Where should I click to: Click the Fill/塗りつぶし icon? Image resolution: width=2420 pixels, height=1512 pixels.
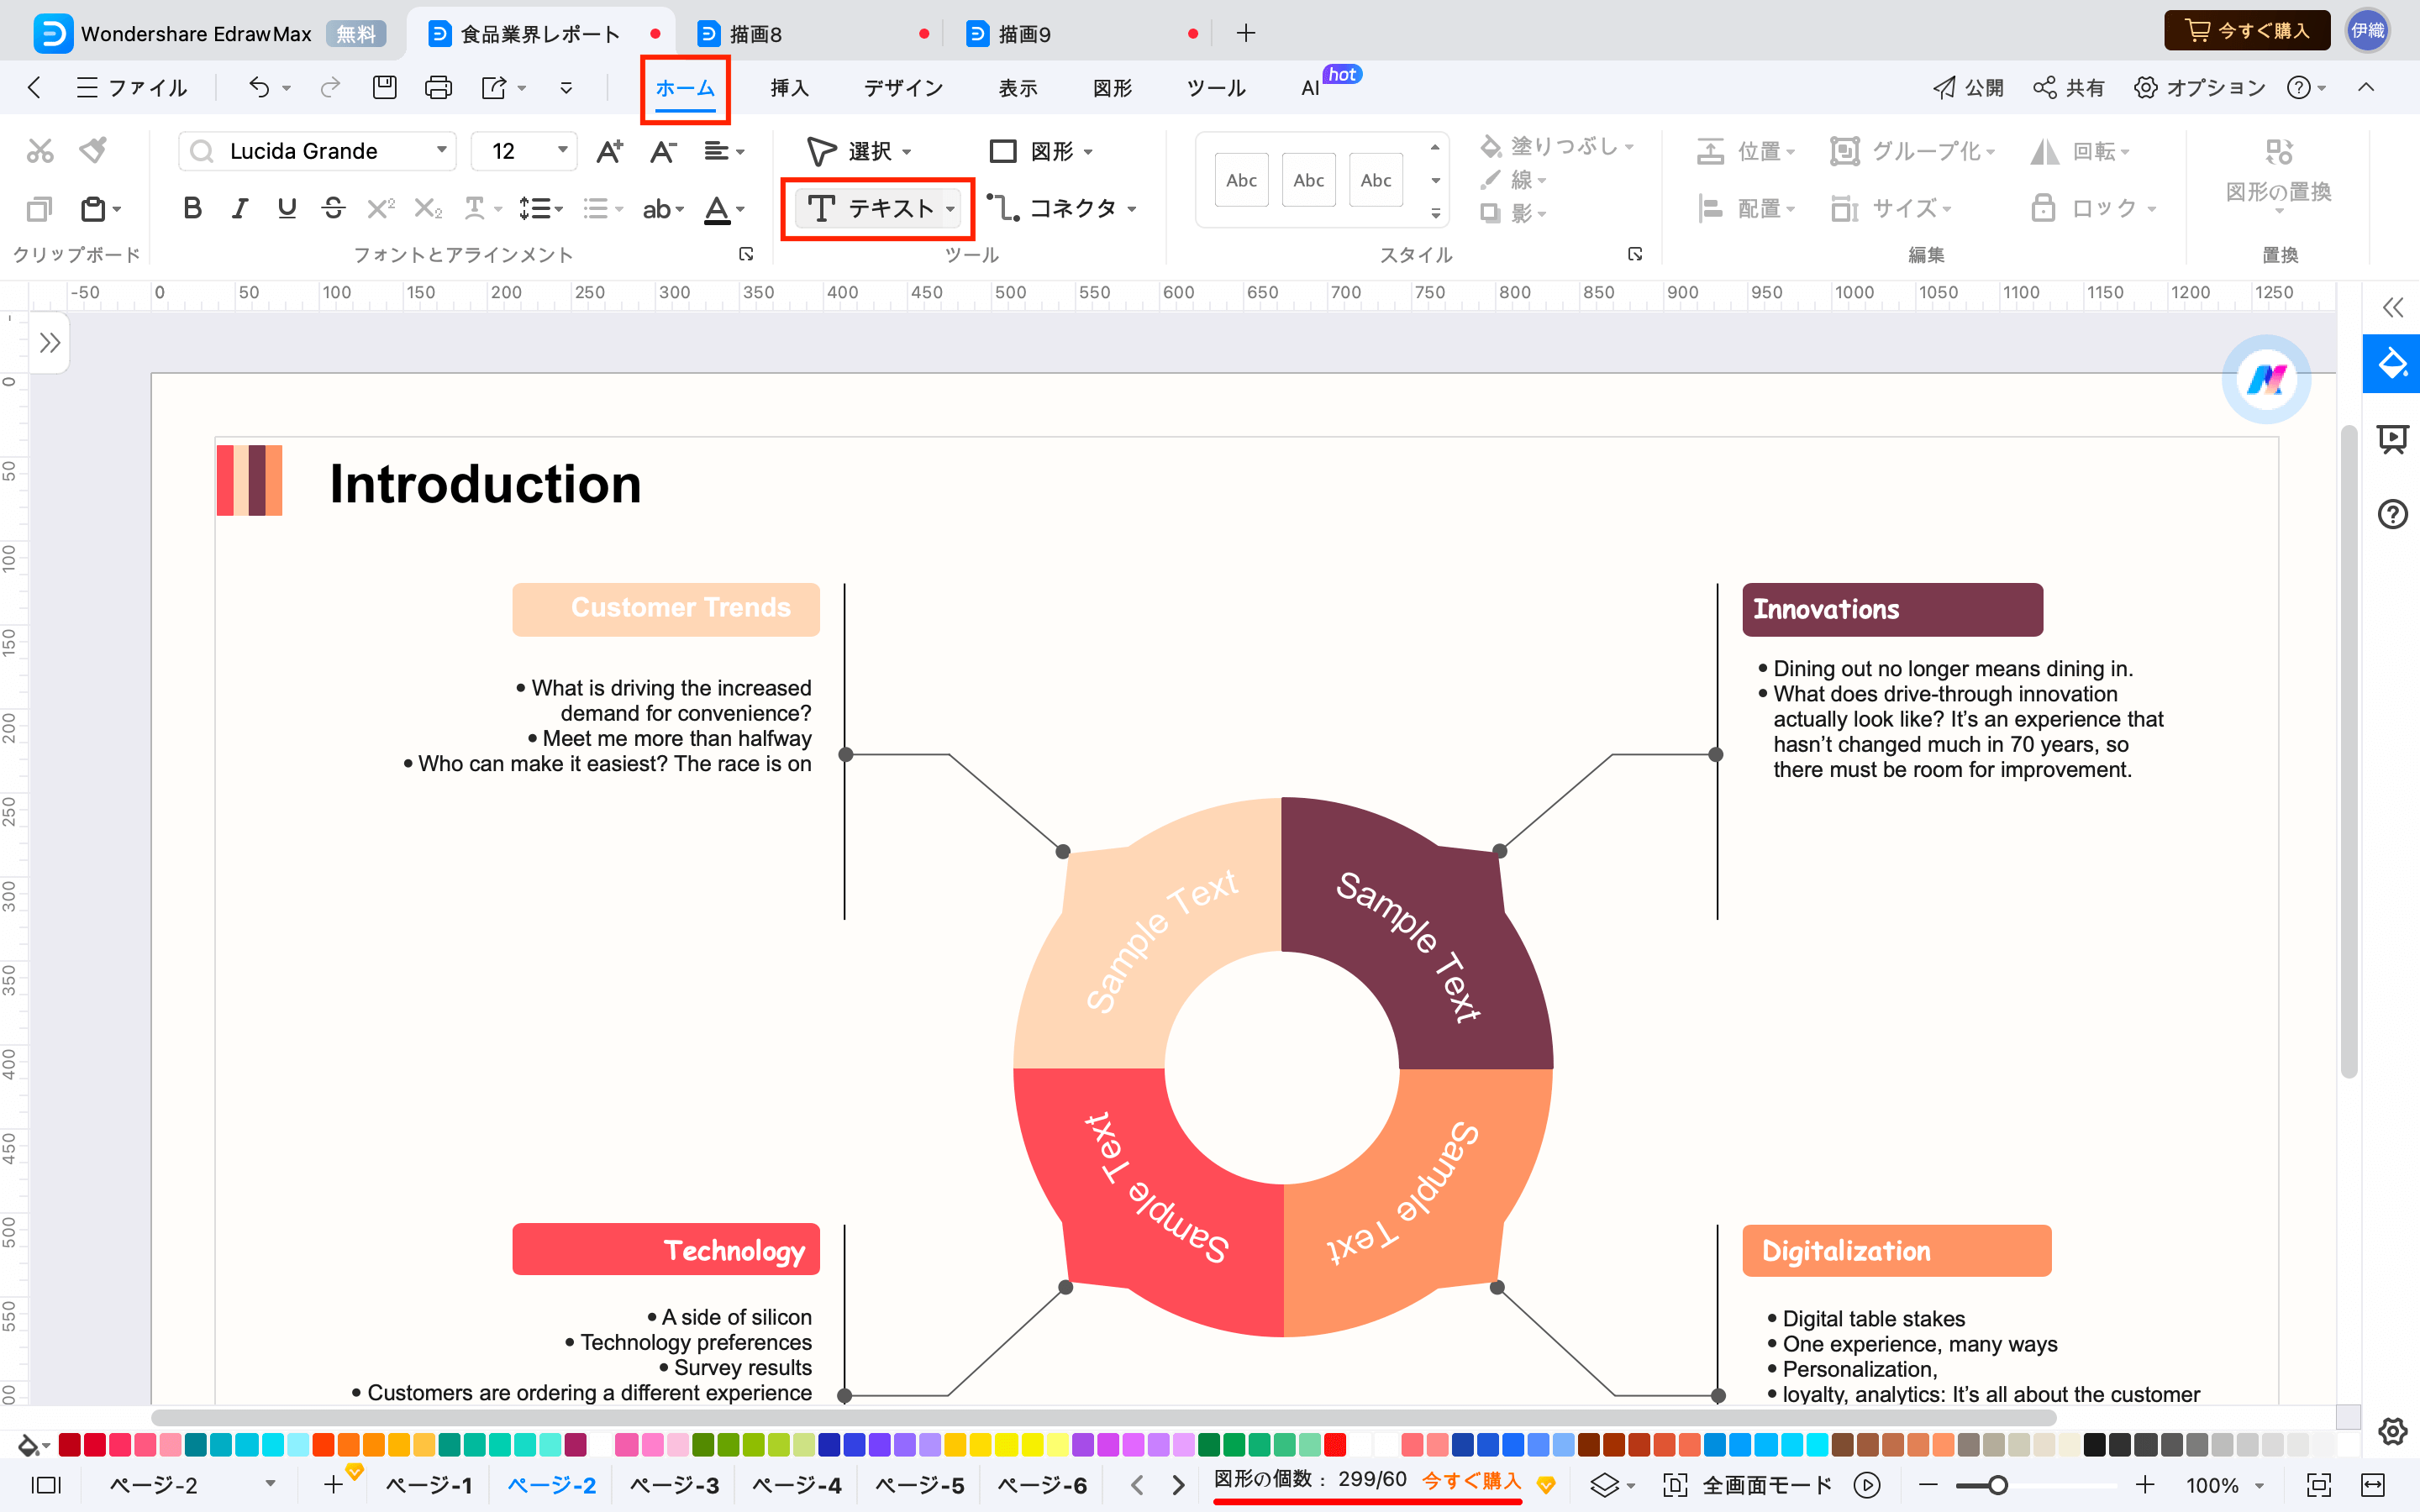click(x=1490, y=144)
